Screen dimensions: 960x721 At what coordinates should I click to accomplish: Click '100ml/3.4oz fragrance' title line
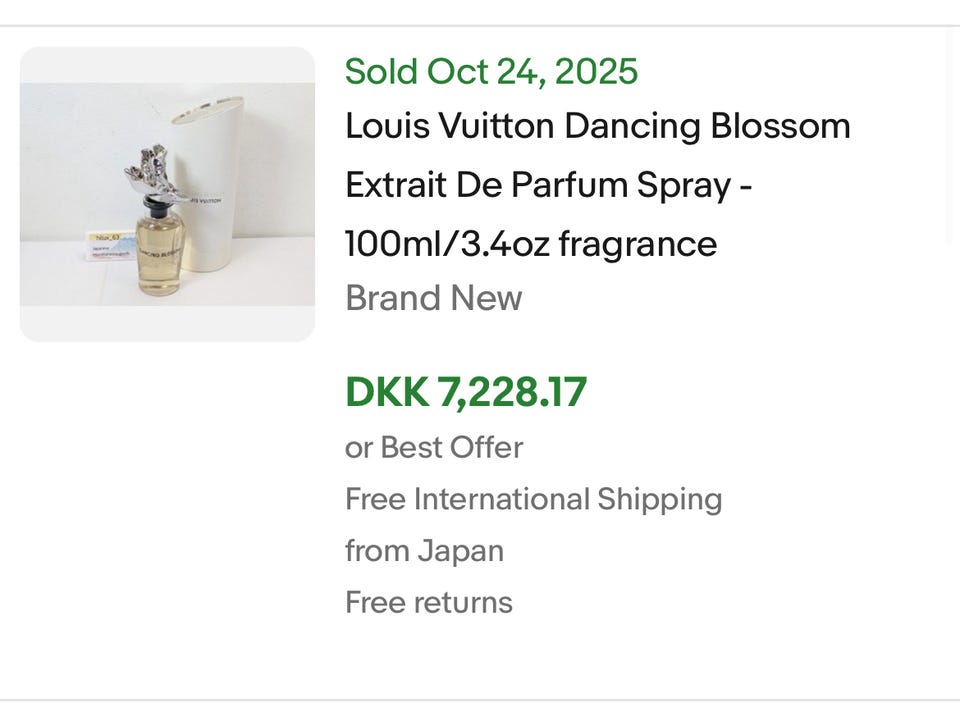click(530, 243)
